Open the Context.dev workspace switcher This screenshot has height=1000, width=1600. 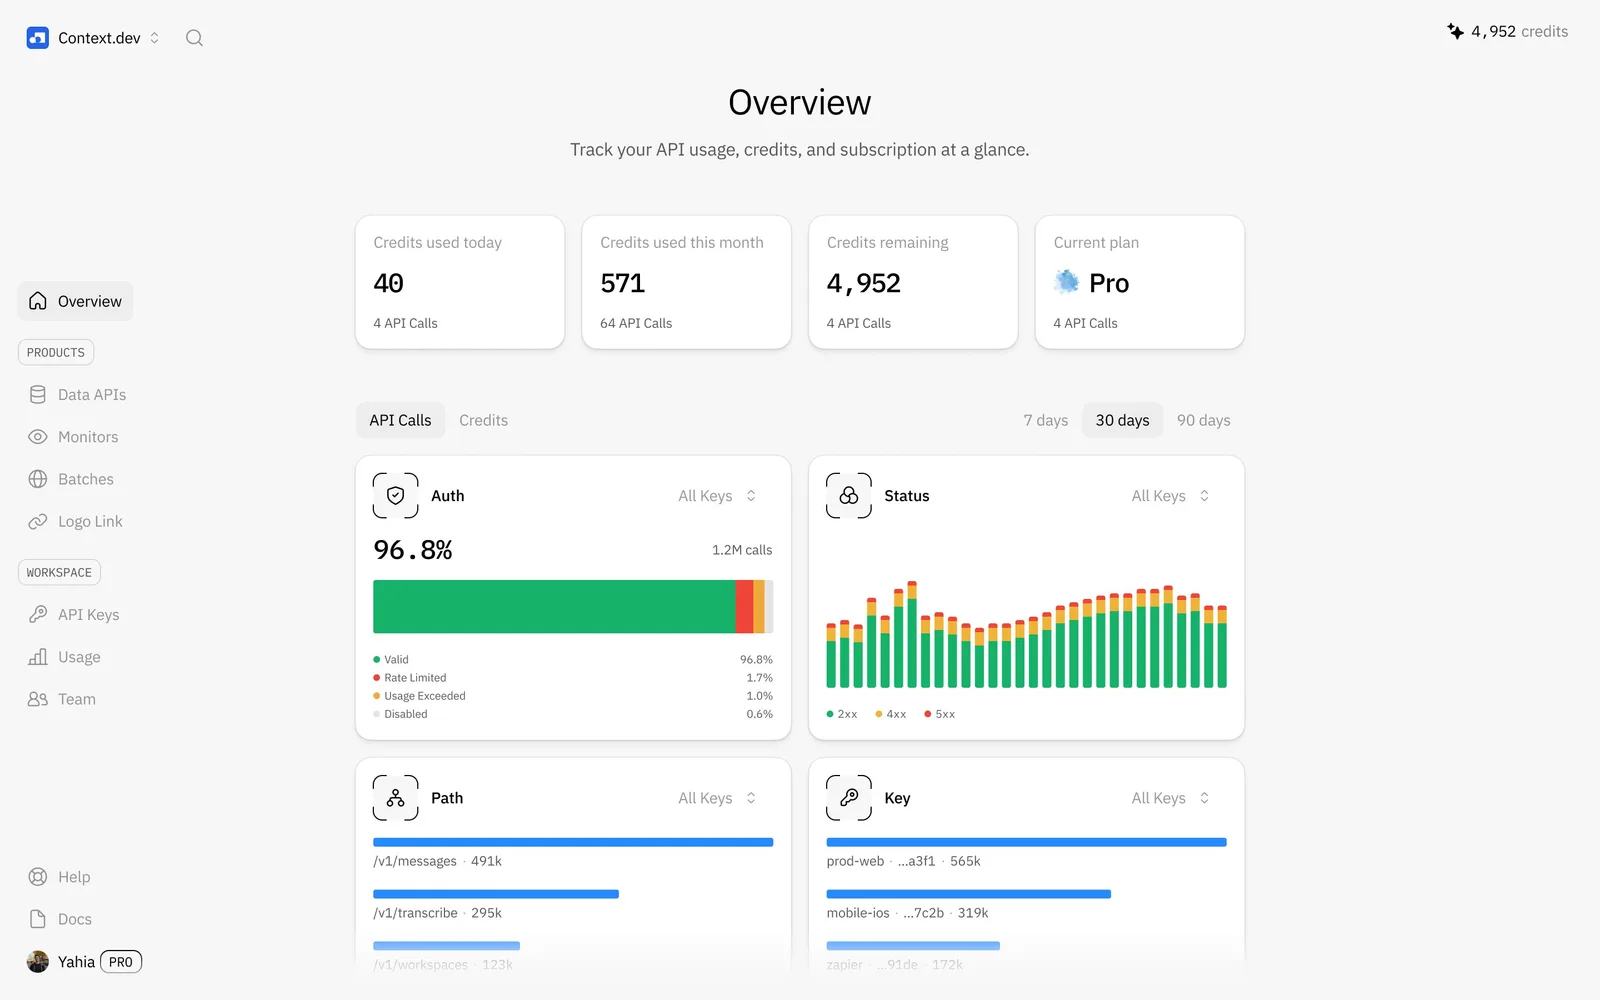pos(93,38)
